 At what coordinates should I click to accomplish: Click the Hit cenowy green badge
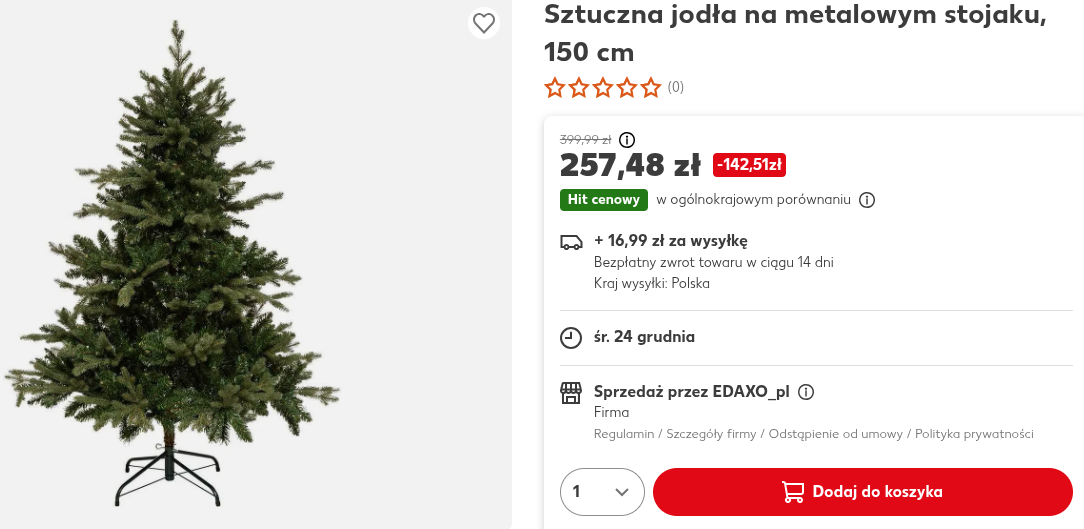point(604,200)
